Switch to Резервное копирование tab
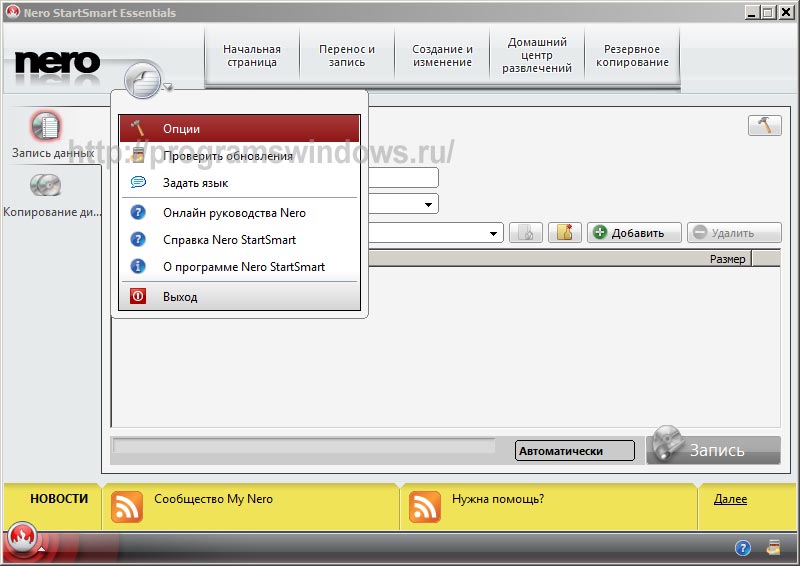The width and height of the screenshot is (800, 566). (x=632, y=56)
